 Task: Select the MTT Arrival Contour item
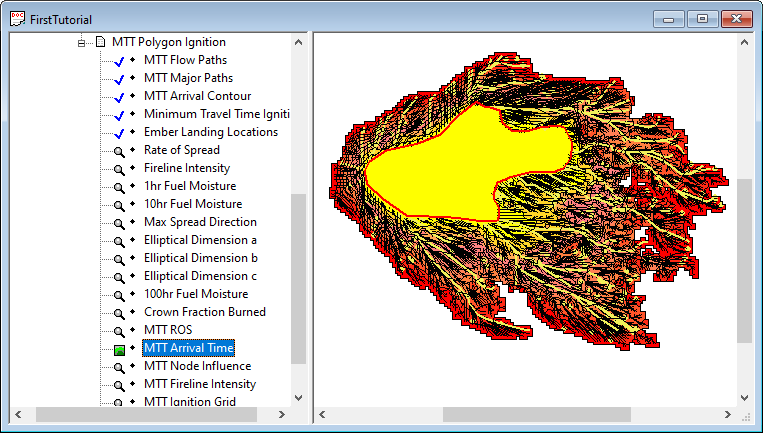pyautogui.click(x=198, y=96)
